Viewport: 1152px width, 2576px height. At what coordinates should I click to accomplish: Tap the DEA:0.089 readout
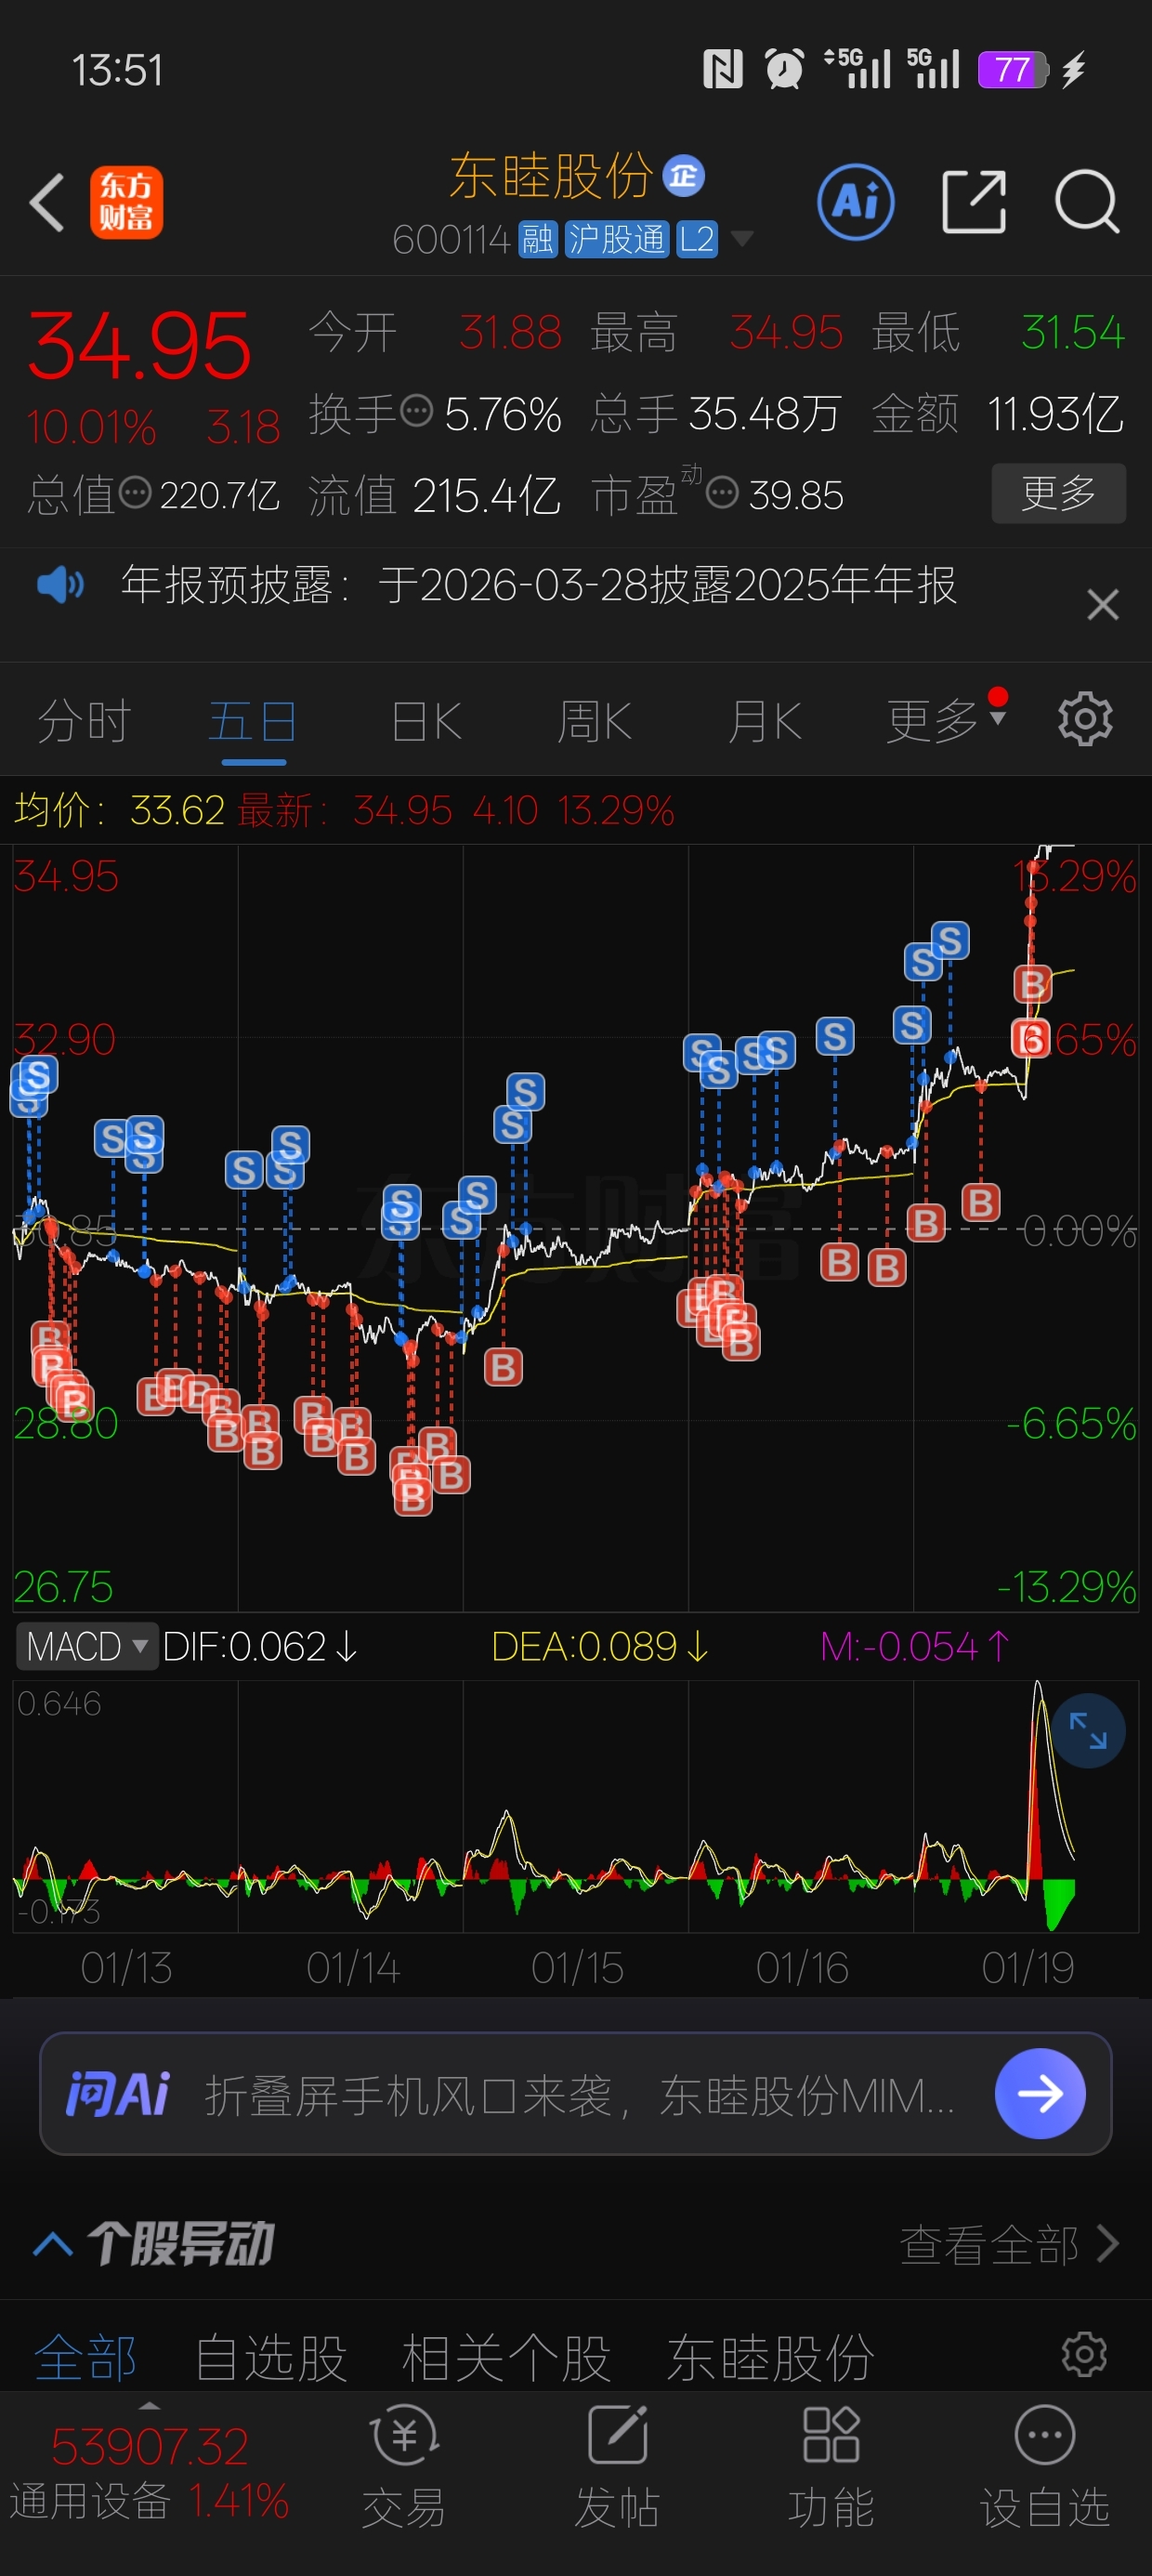[600, 1646]
